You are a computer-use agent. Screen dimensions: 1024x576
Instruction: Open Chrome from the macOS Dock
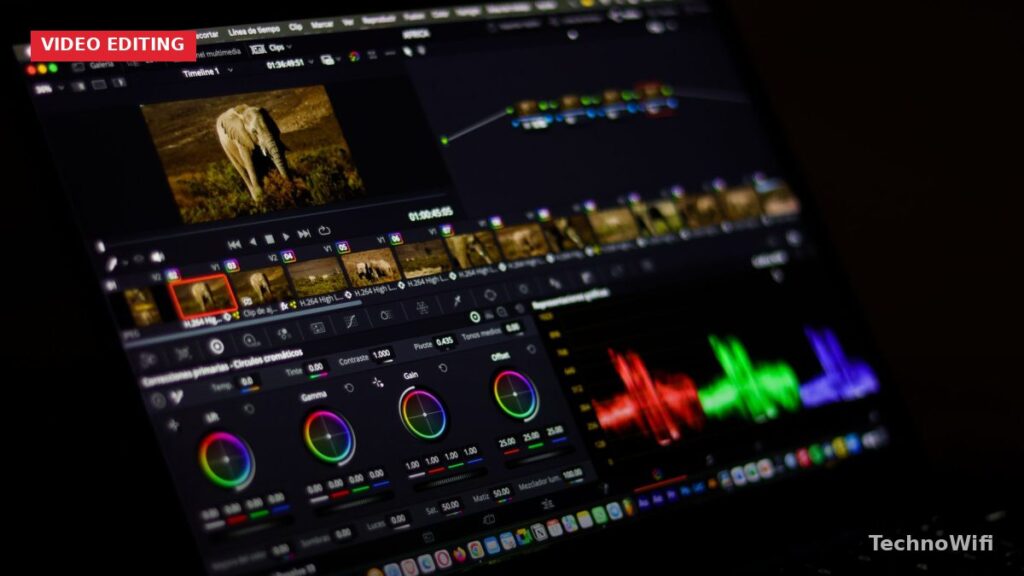(x=475, y=550)
